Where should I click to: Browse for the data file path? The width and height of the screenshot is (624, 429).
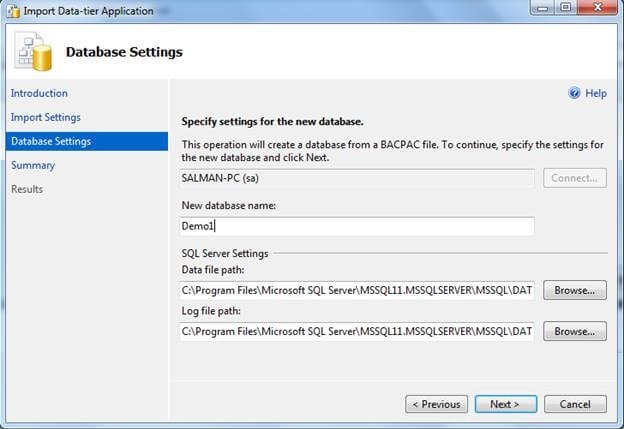pos(575,290)
